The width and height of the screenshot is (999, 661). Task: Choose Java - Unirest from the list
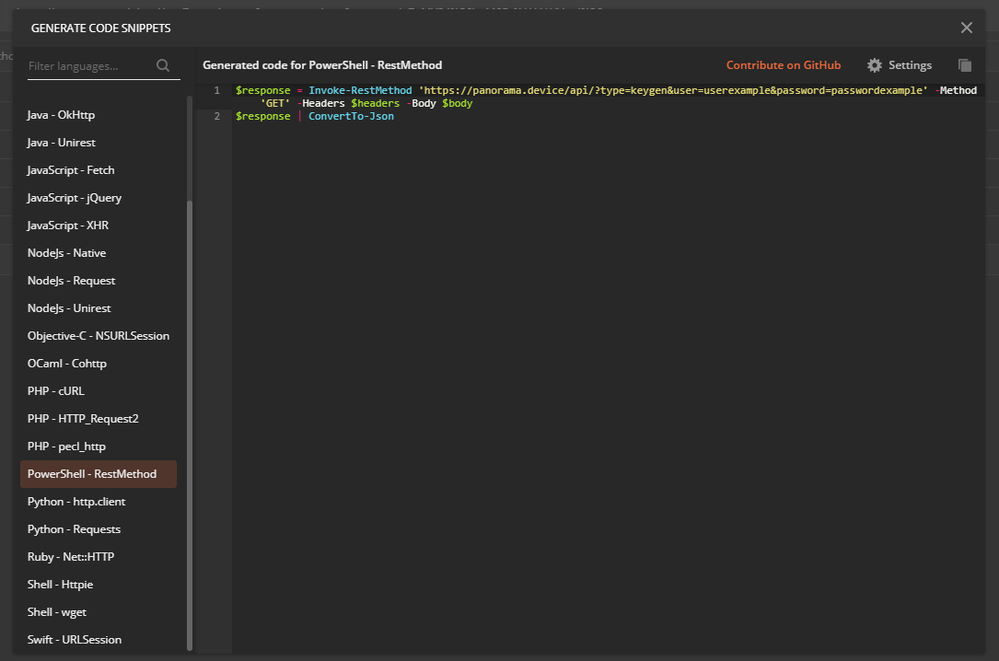[x=61, y=143]
